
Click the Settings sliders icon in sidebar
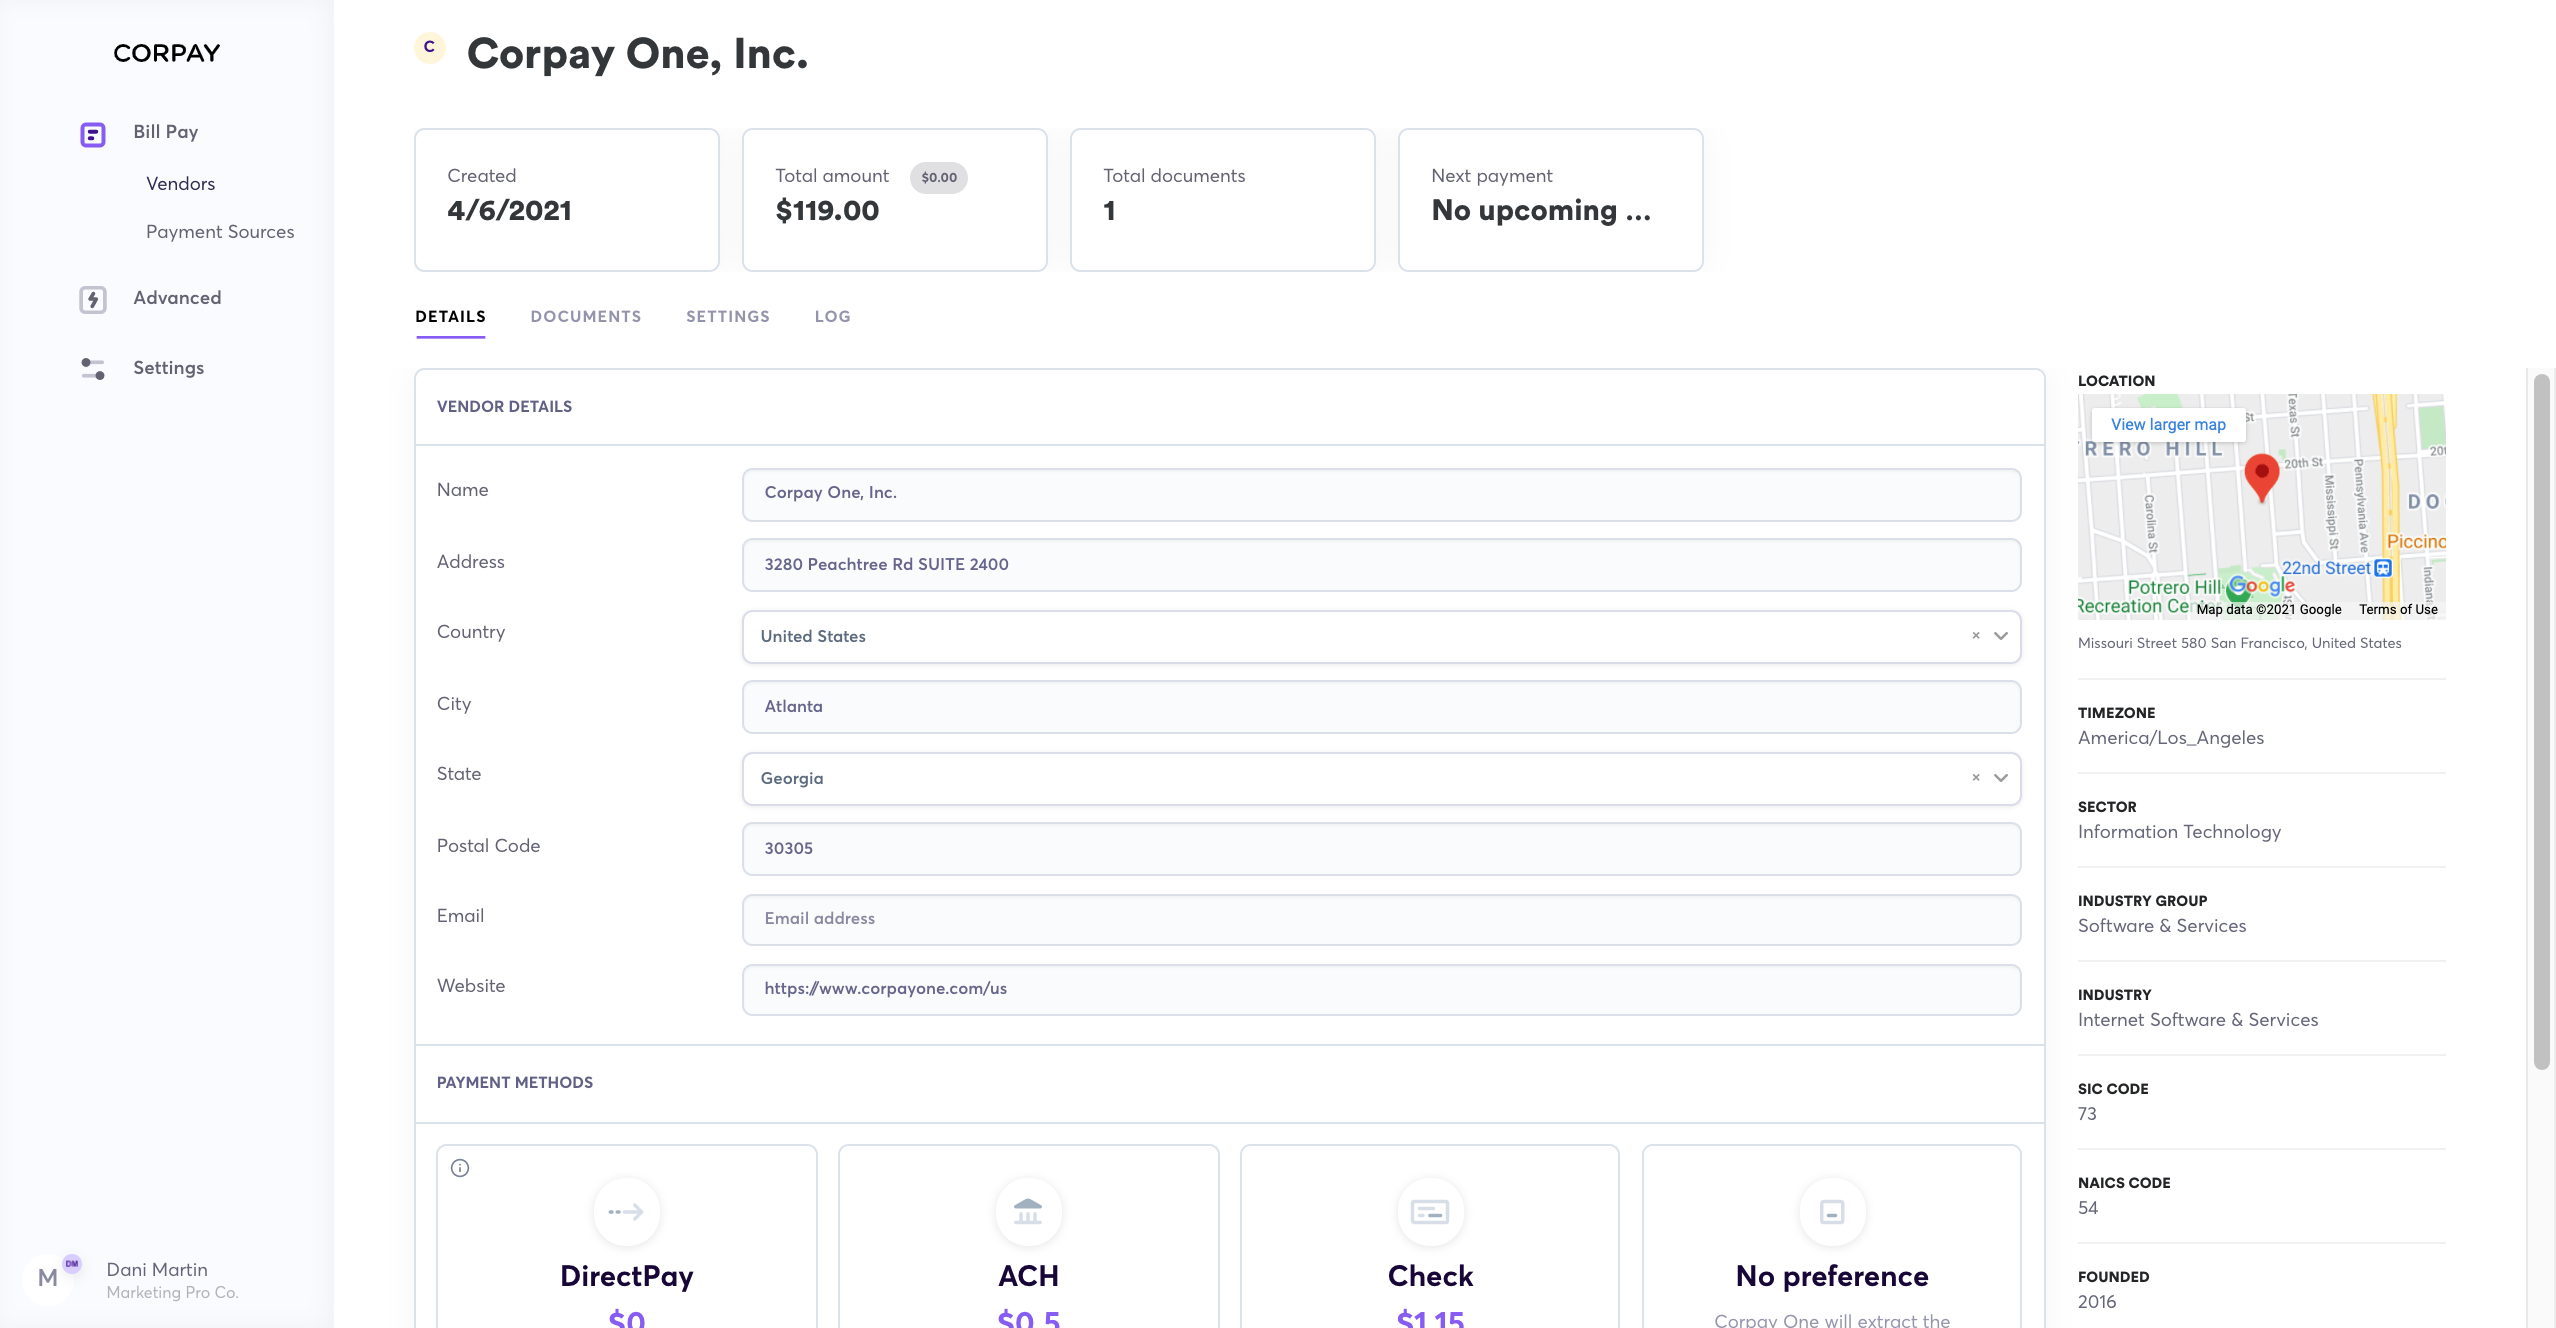pos(93,369)
